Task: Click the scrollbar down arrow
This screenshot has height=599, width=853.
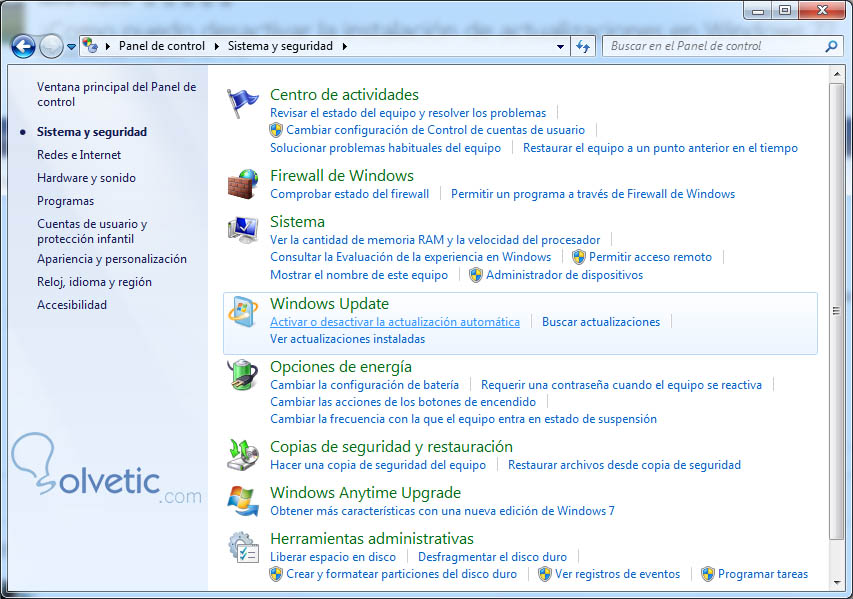Action: [x=836, y=584]
